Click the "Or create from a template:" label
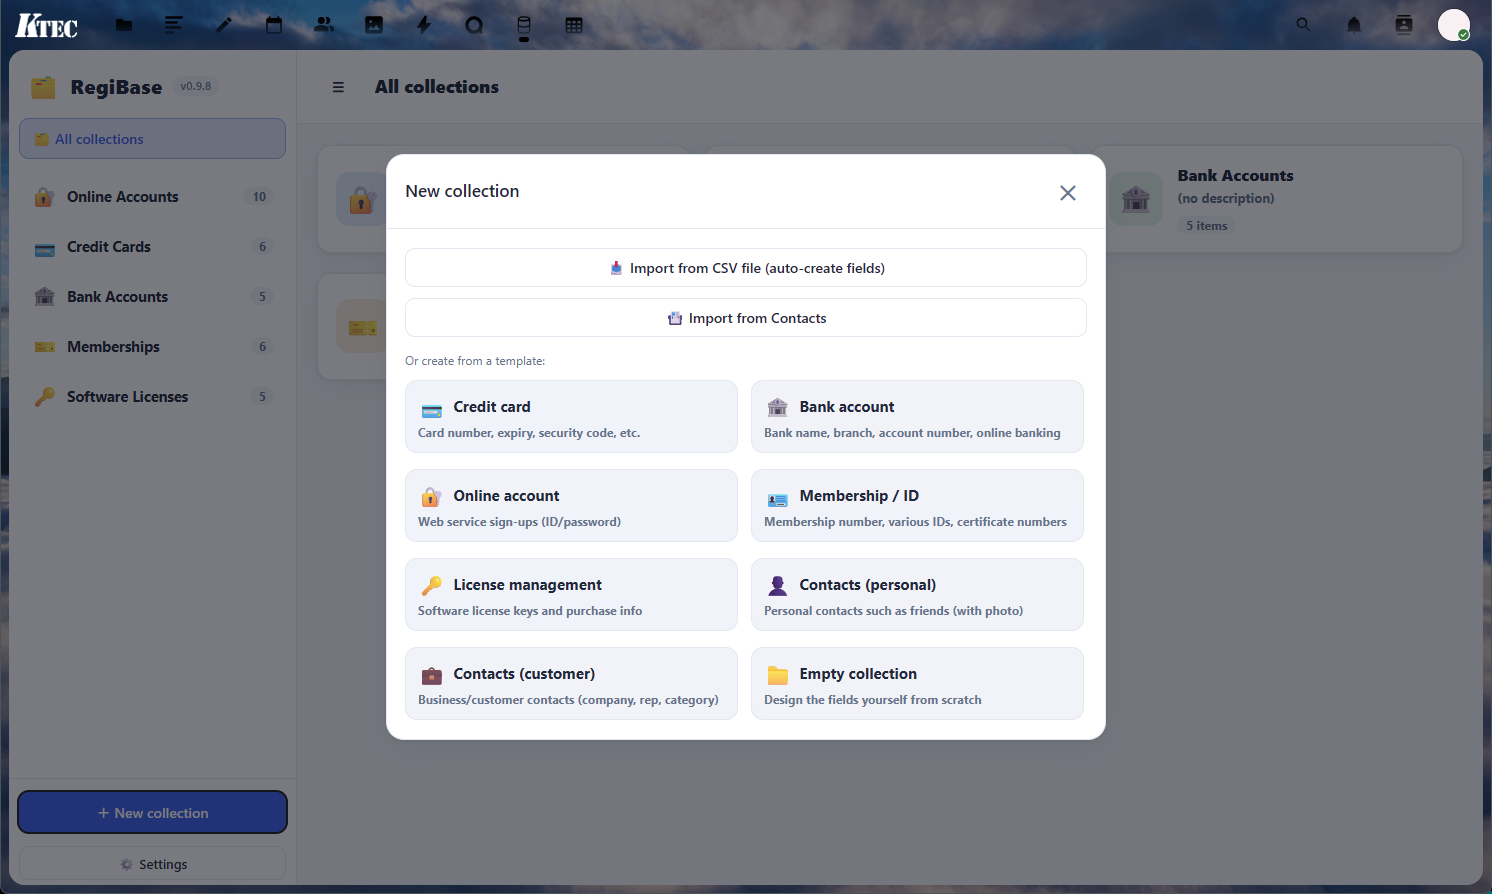This screenshot has width=1492, height=894. [475, 361]
